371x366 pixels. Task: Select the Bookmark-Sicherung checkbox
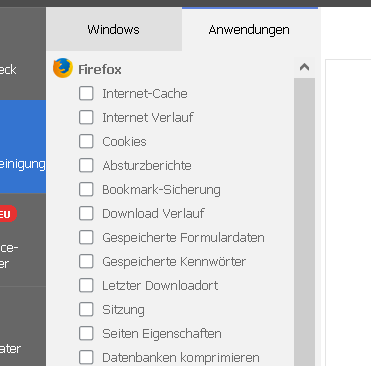[86, 189]
